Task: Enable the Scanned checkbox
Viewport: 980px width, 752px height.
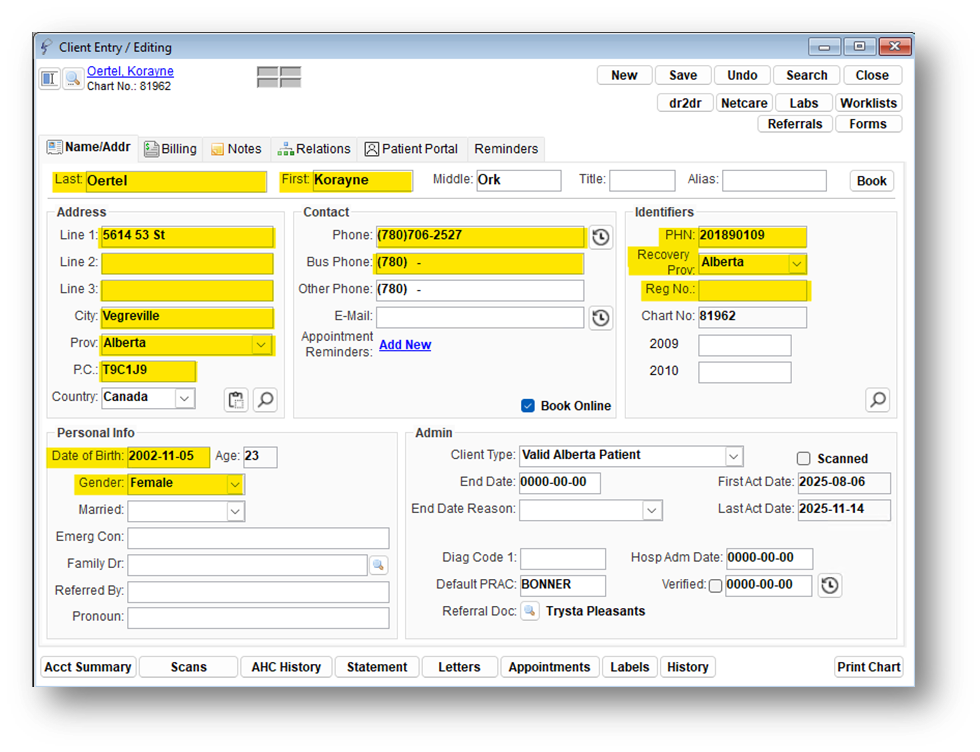Action: pyautogui.click(x=803, y=459)
